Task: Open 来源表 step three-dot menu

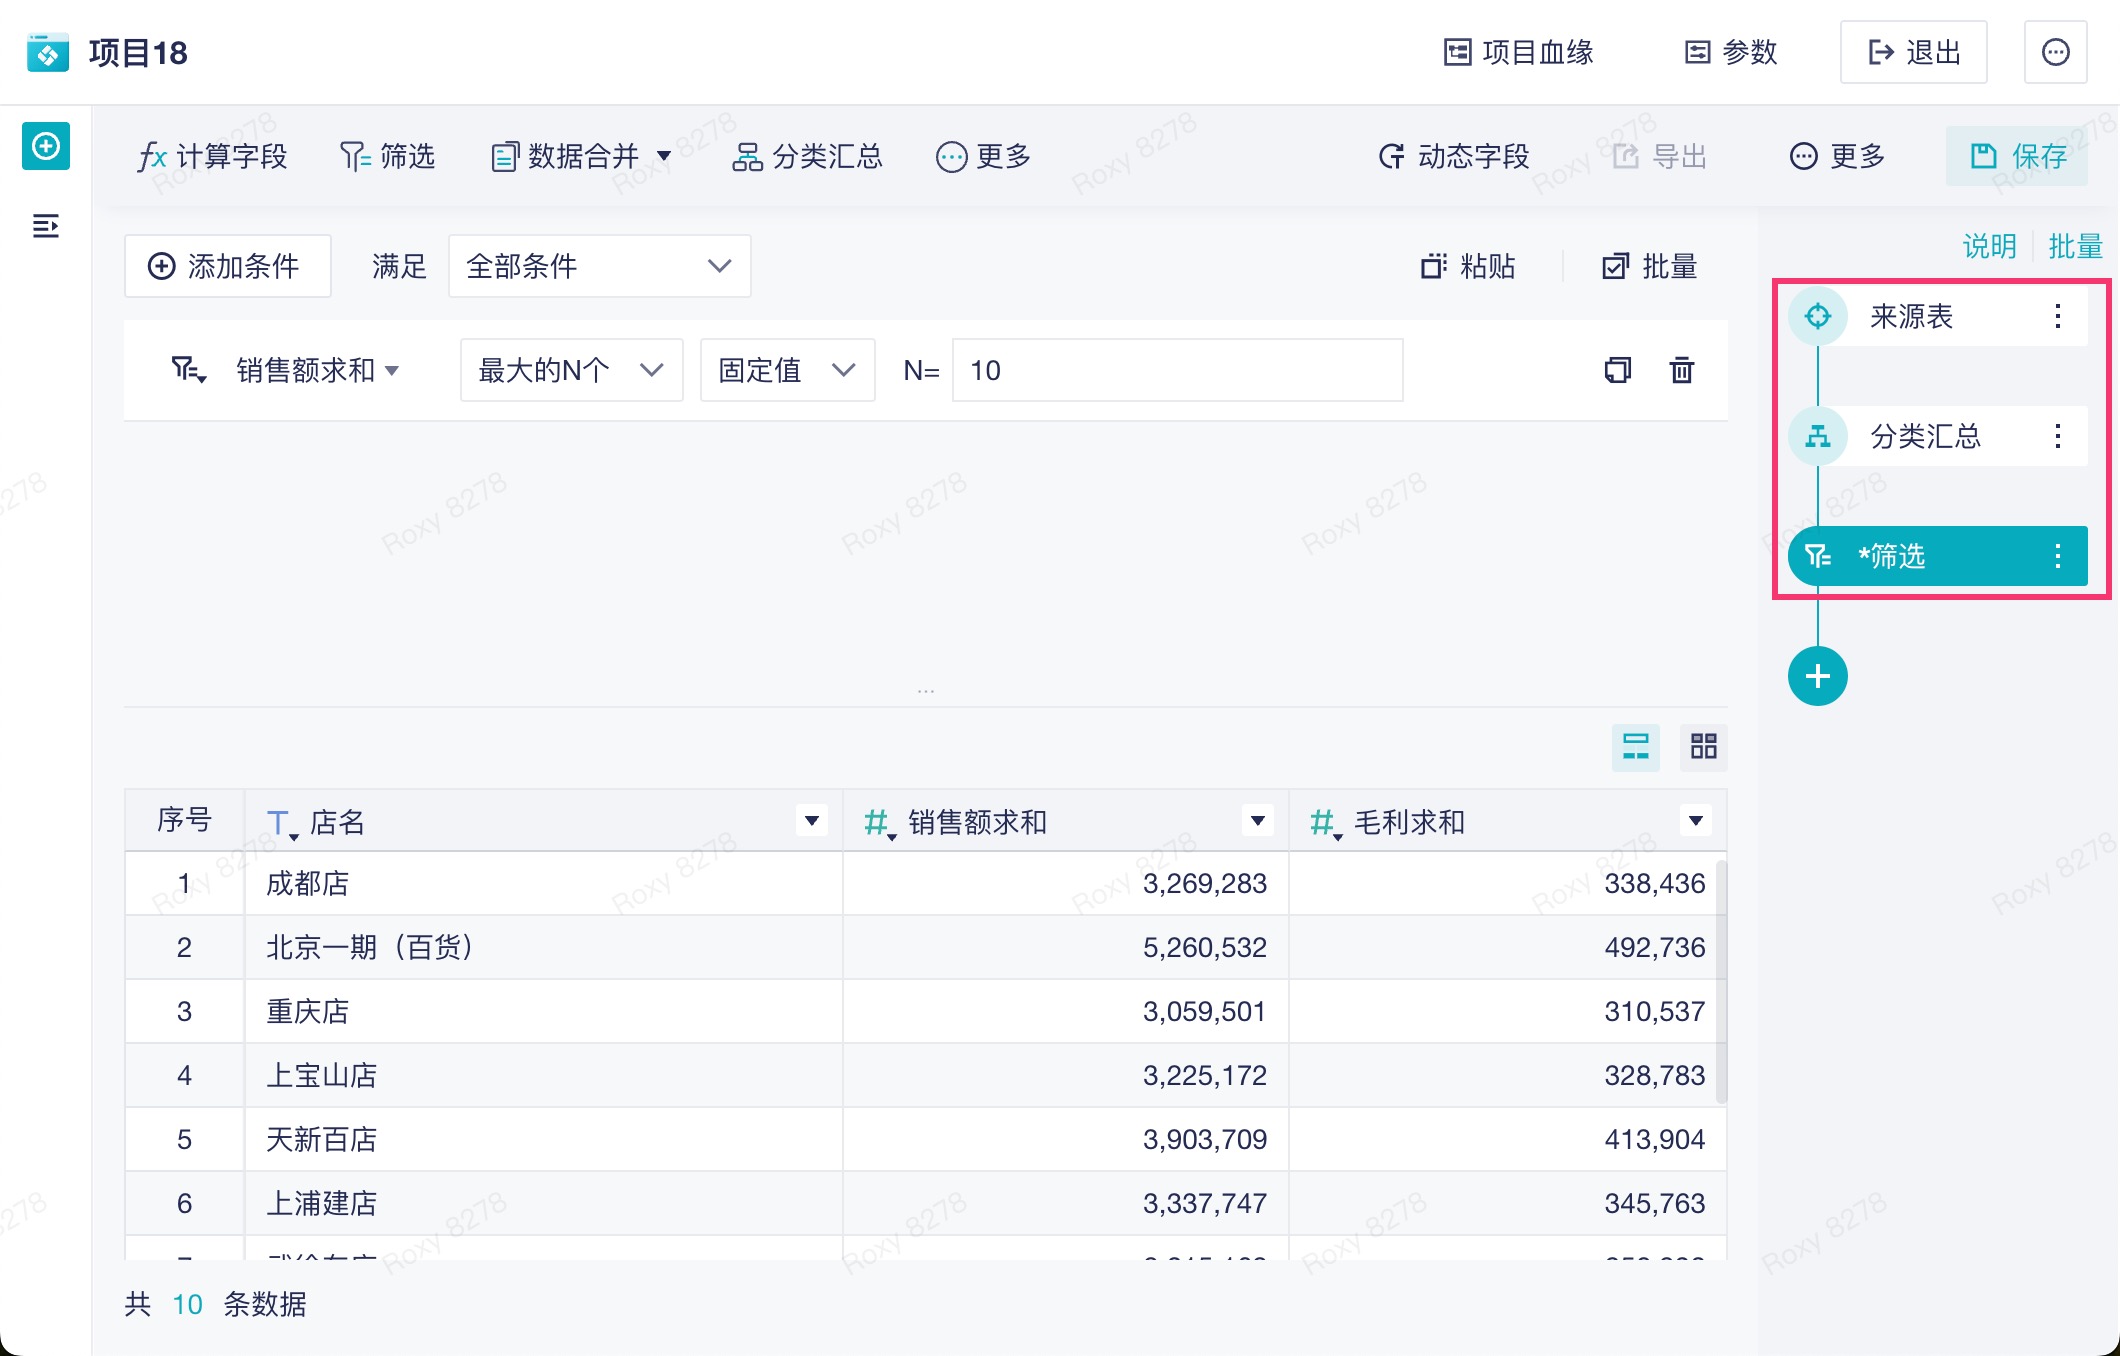Action: tap(2057, 316)
